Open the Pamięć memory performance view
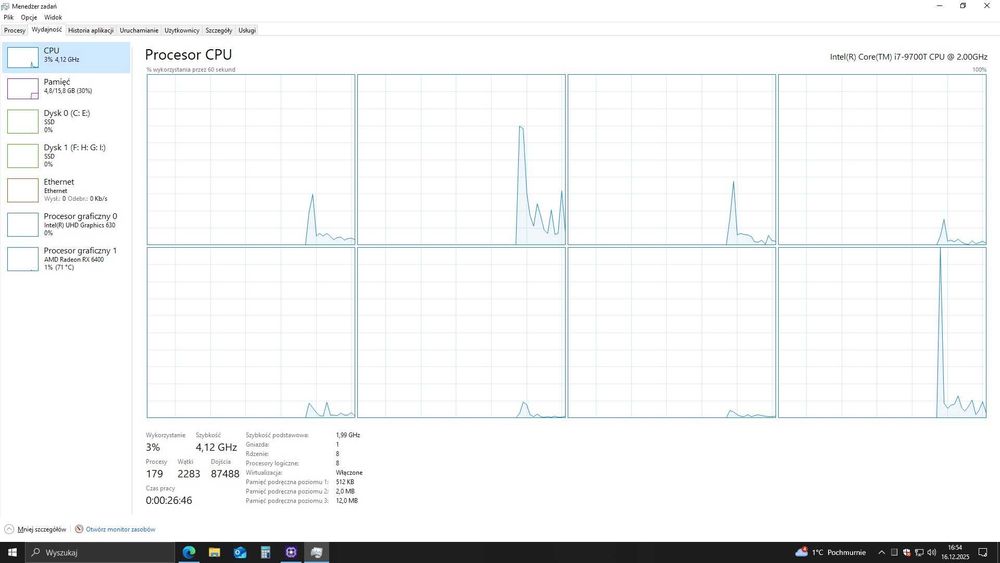The image size is (1000, 563). click(x=66, y=88)
